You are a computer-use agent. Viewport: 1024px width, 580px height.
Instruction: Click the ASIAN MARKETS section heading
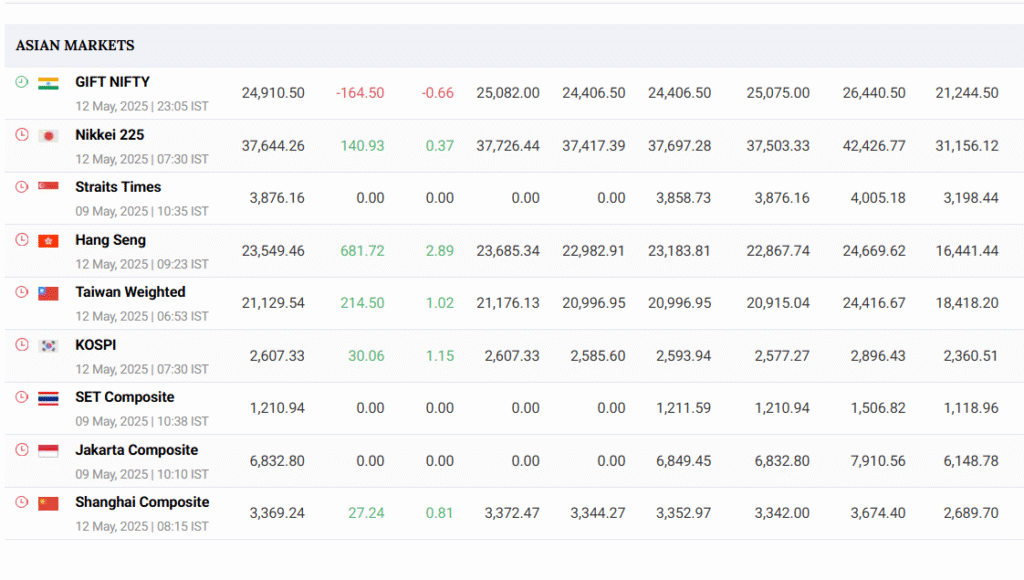pyautogui.click(x=75, y=45)
